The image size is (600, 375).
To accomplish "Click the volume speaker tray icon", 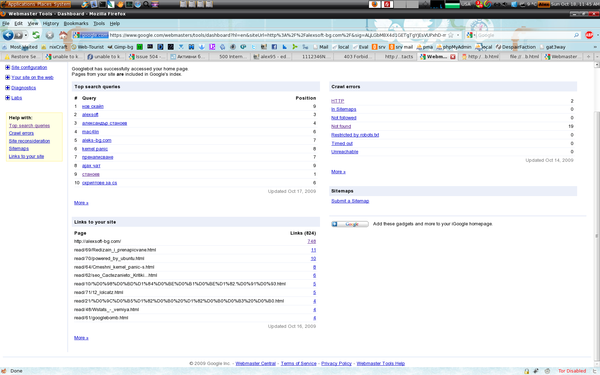I will point(506,5).
